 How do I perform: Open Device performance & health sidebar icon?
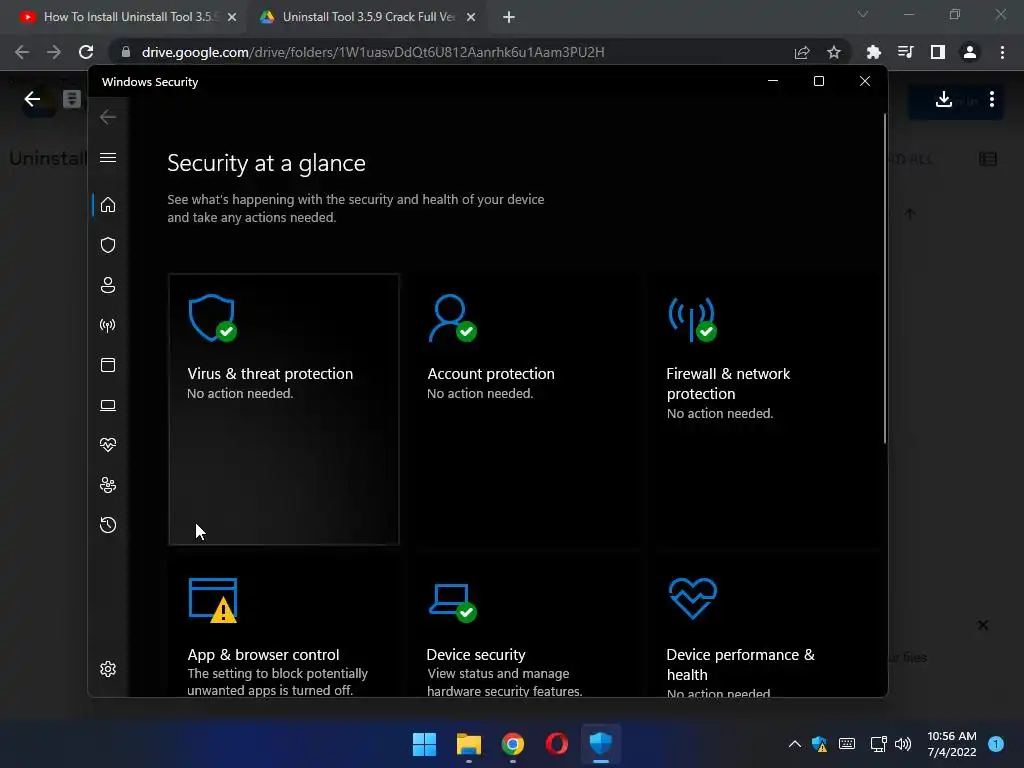click(x=108, y=445)
